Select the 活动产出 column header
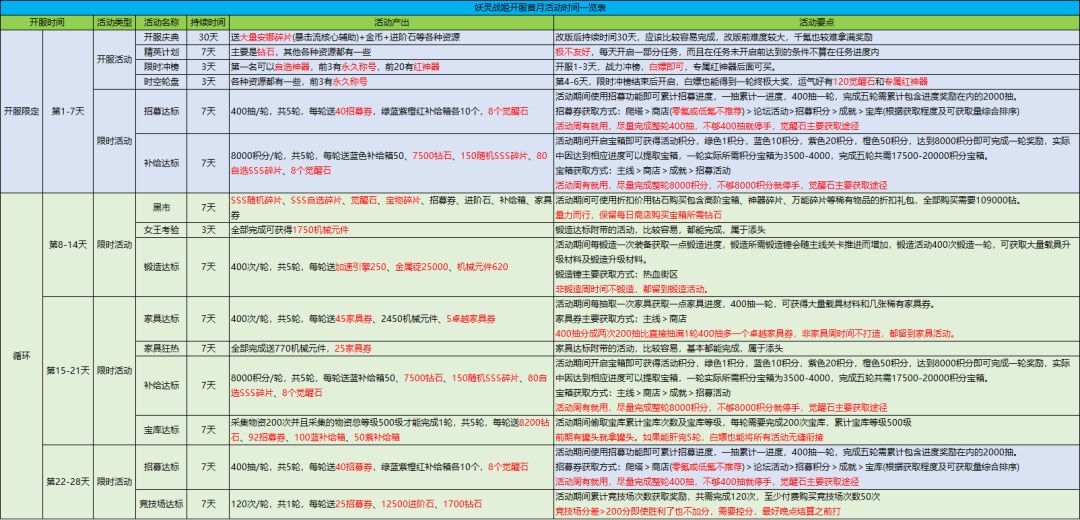1080x520 pixels. point(391,23)
